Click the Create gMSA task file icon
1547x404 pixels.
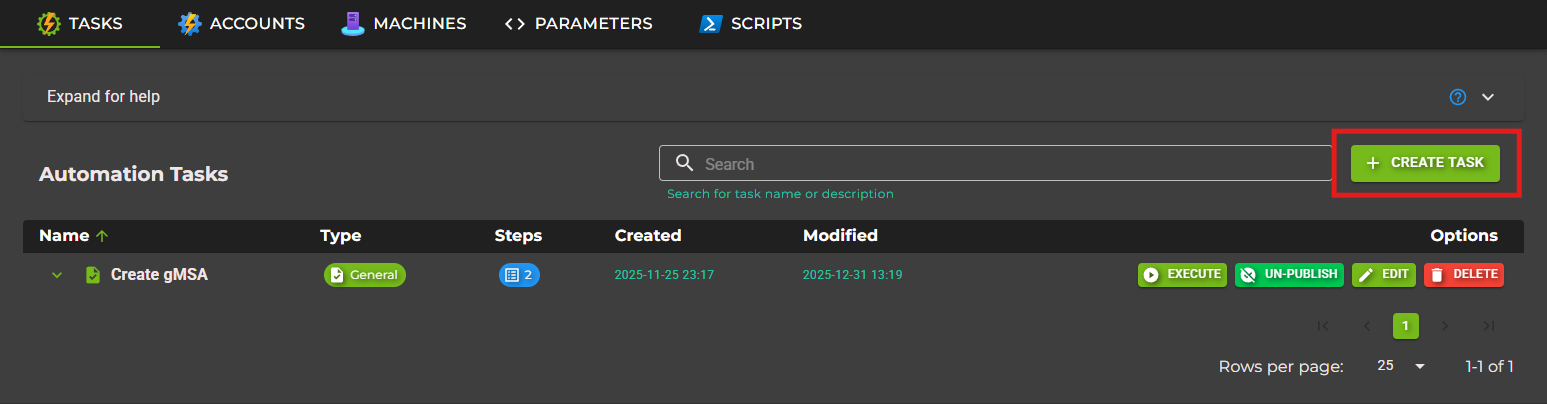[93, 274]
